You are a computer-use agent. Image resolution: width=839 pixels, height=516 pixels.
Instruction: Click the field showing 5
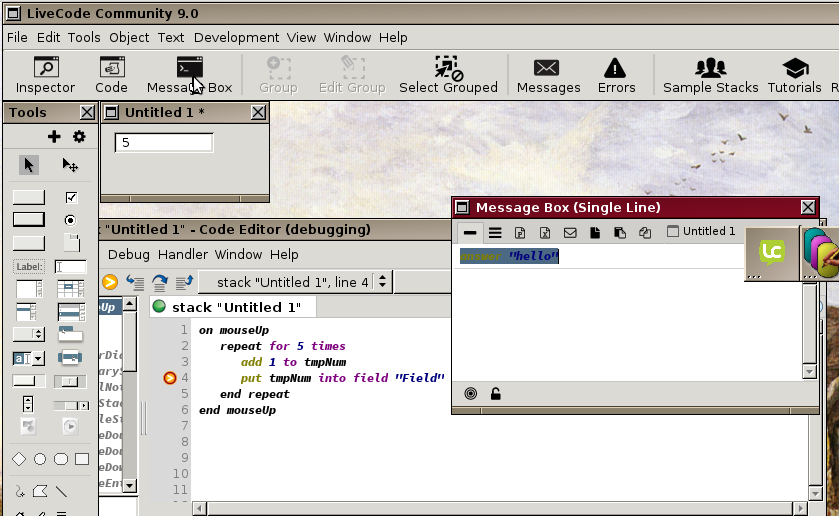[x=164, y=143]
